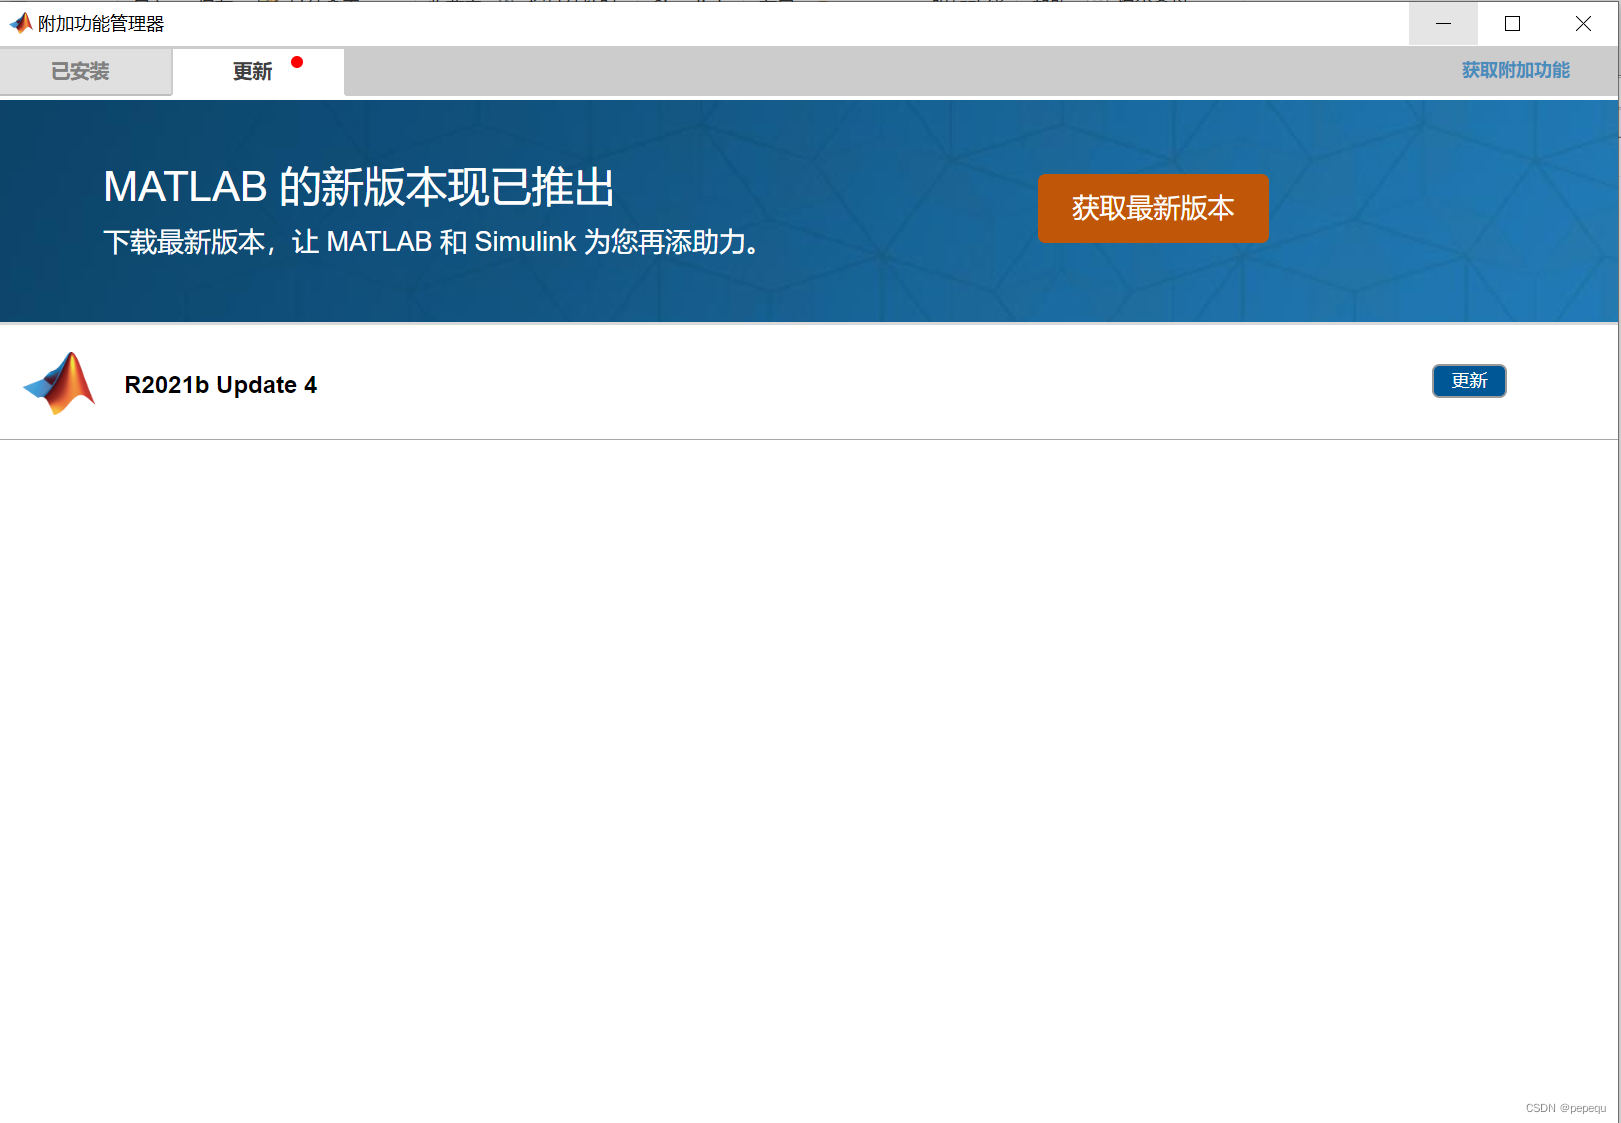Click the MATLAB logo beside R2021b Update 4
Viewport: 1621px width, 1123px height.
(x=59, y=383)
